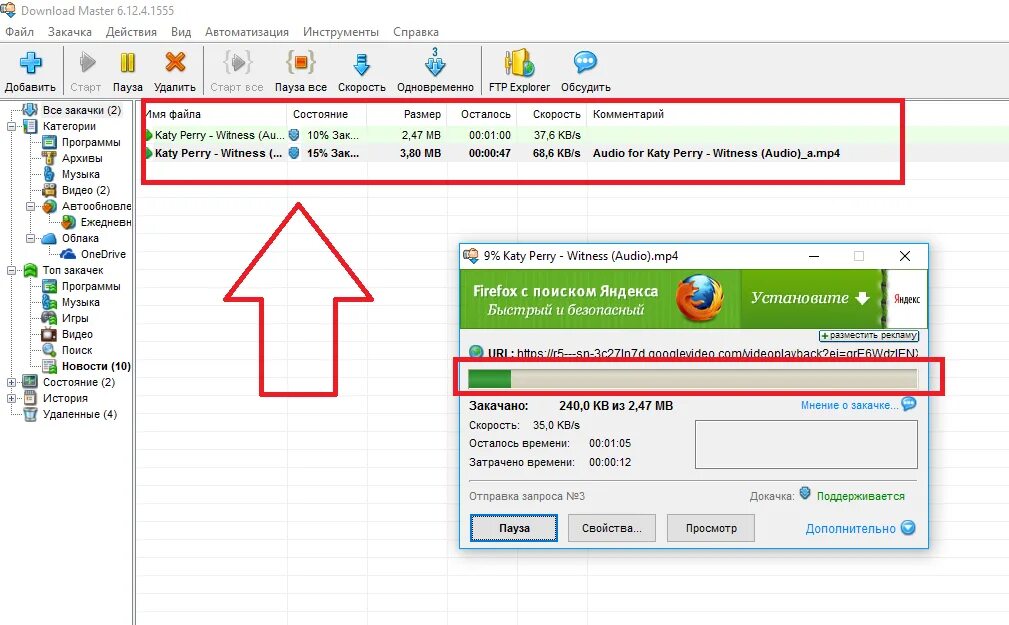Click the 3,80 MB size cell
The height and width of the screenshot is (625, 1009).
(x=420, y=153)
